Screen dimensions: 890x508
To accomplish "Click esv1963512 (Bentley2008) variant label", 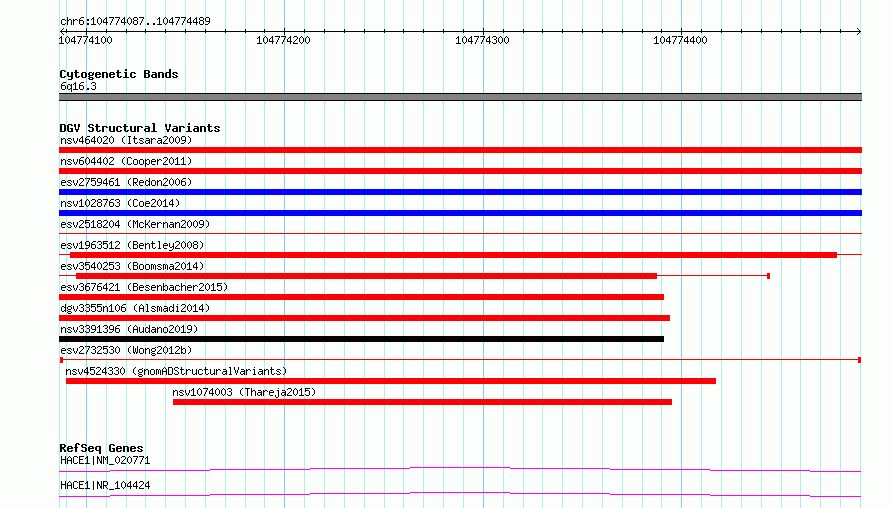I will pyautogui.click(x=132, y=245).
